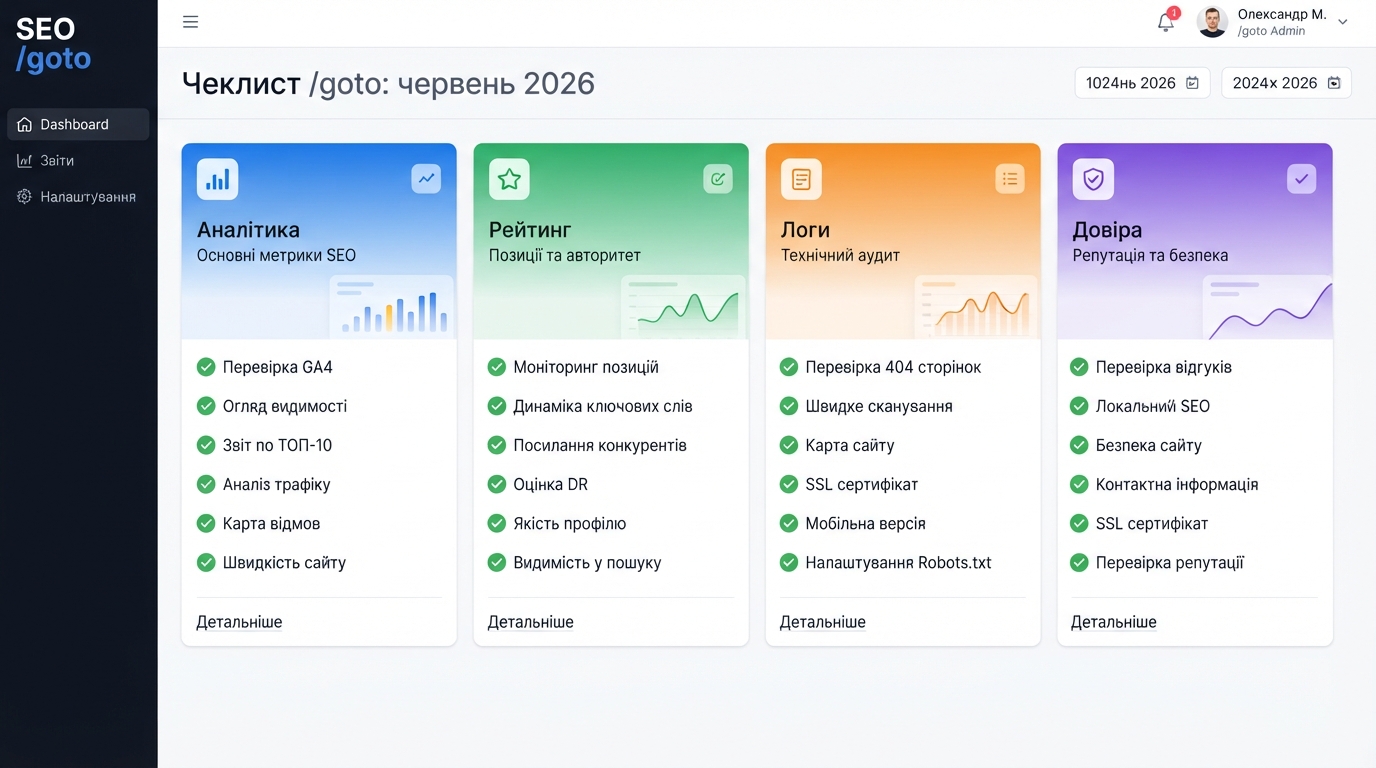Open Детальніше under Рейтинг
Image resolution: width=1376 pixels, height=768 pixels.
tap(531, 622)
